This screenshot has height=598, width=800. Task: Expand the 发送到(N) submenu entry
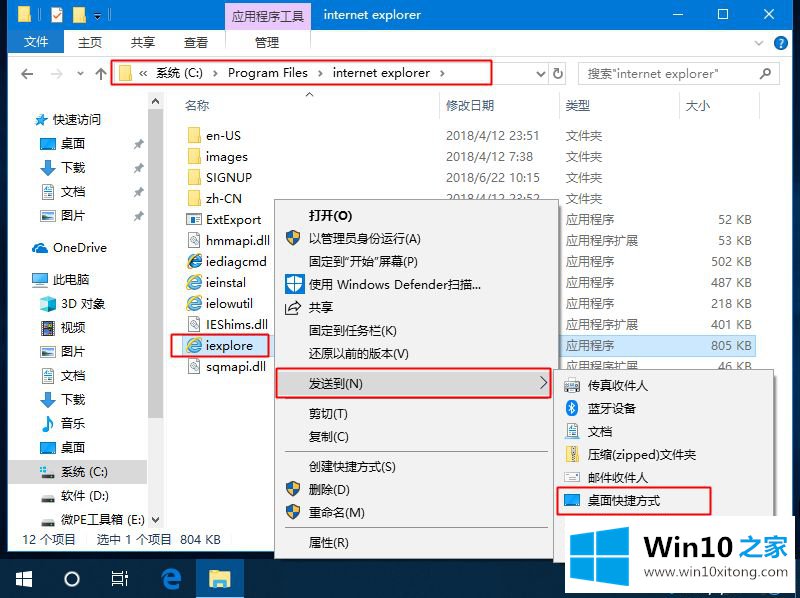tap(413, 383)
